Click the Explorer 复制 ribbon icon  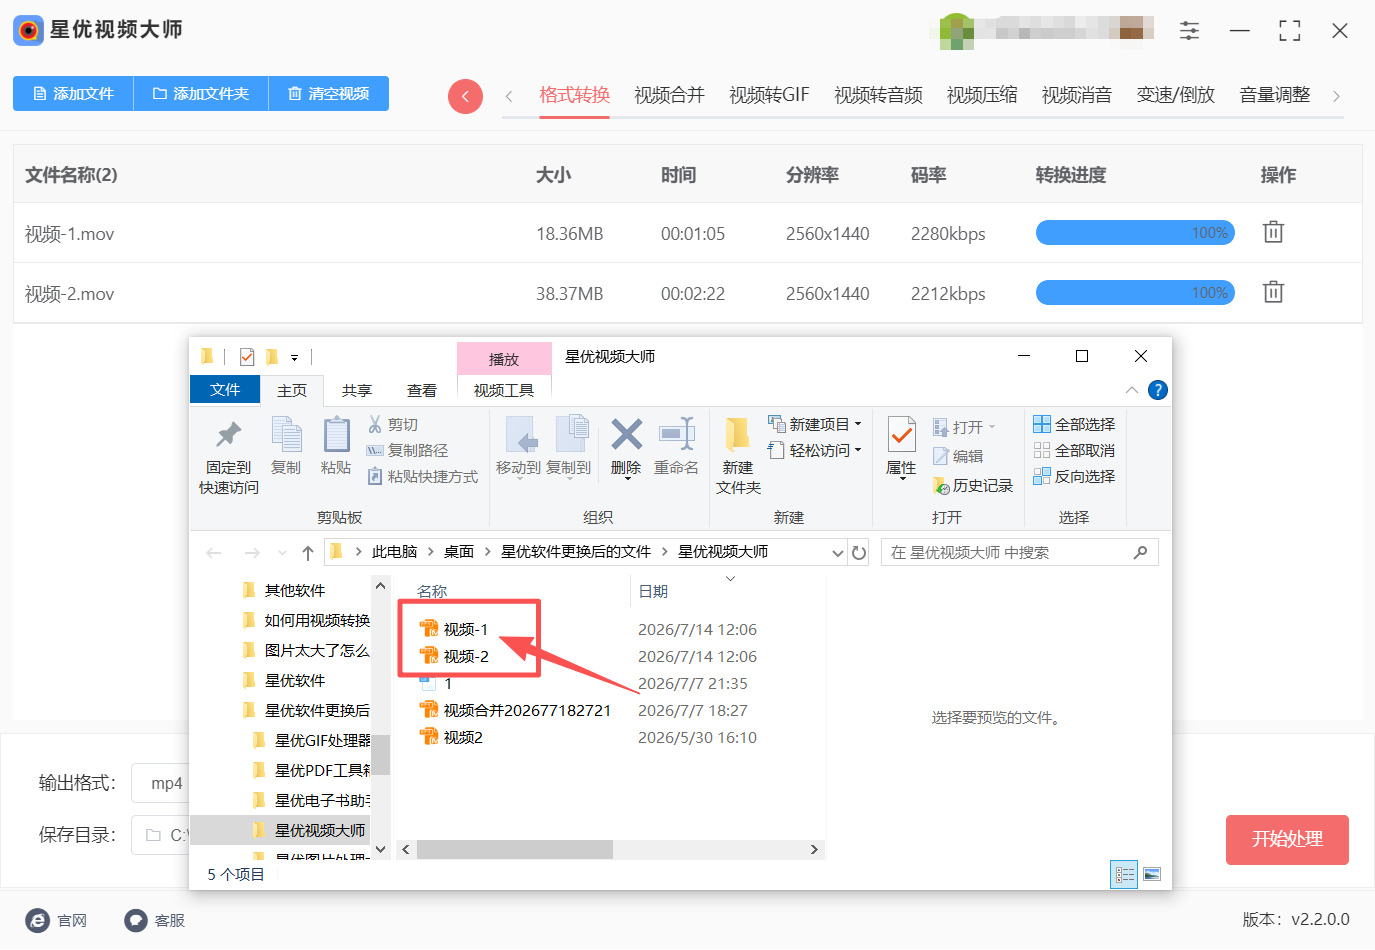pos(286,435)
